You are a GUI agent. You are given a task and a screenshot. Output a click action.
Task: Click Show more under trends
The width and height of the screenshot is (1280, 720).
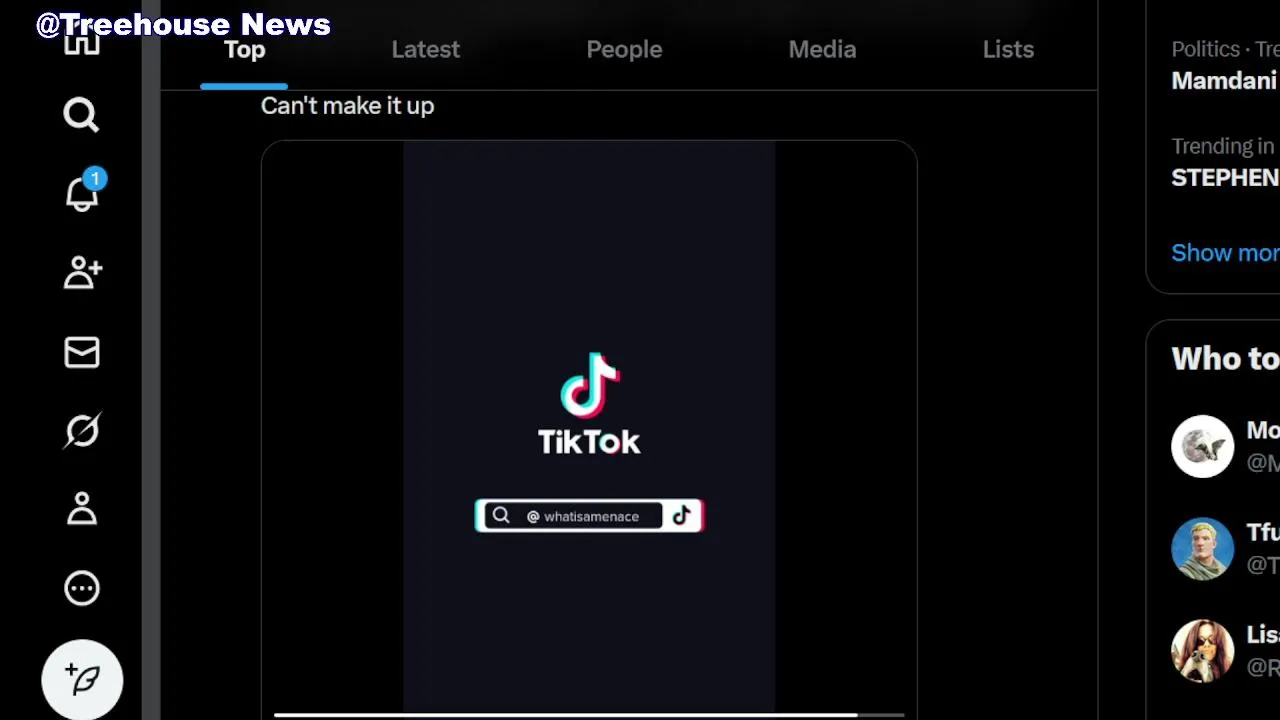click(1225, 253)
